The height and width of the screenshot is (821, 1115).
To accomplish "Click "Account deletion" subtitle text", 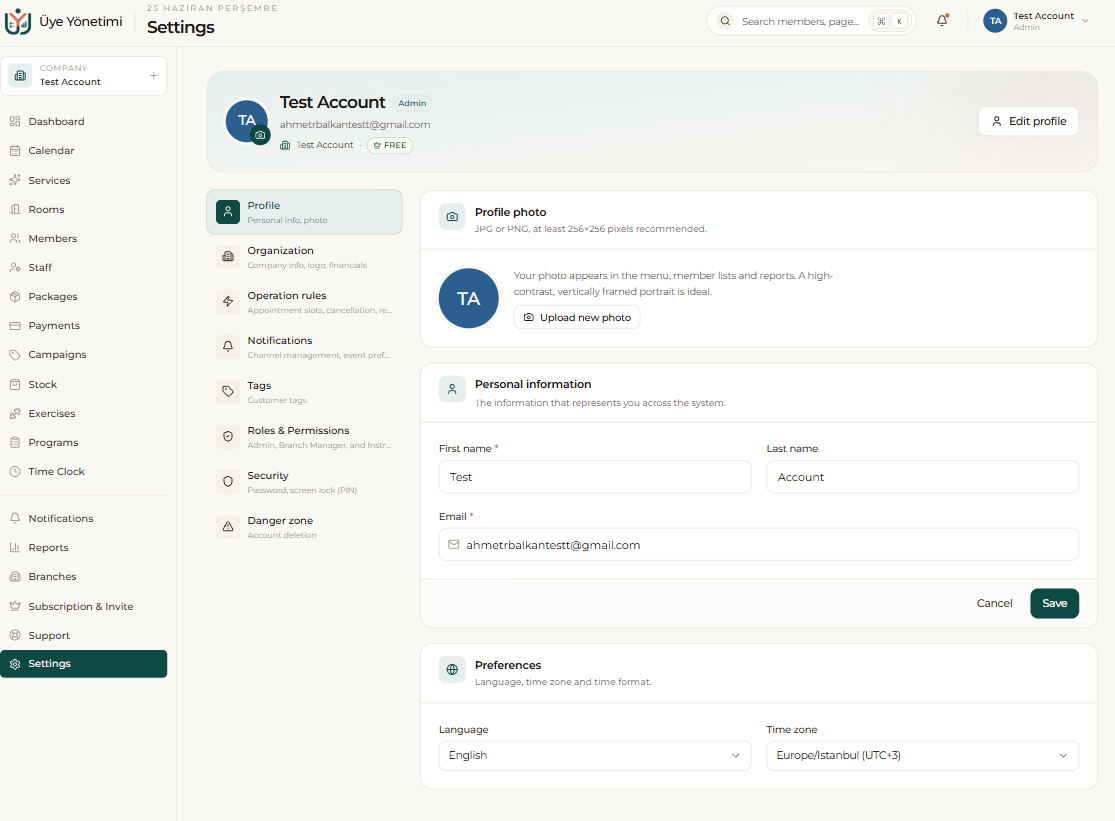I will 282,535.
